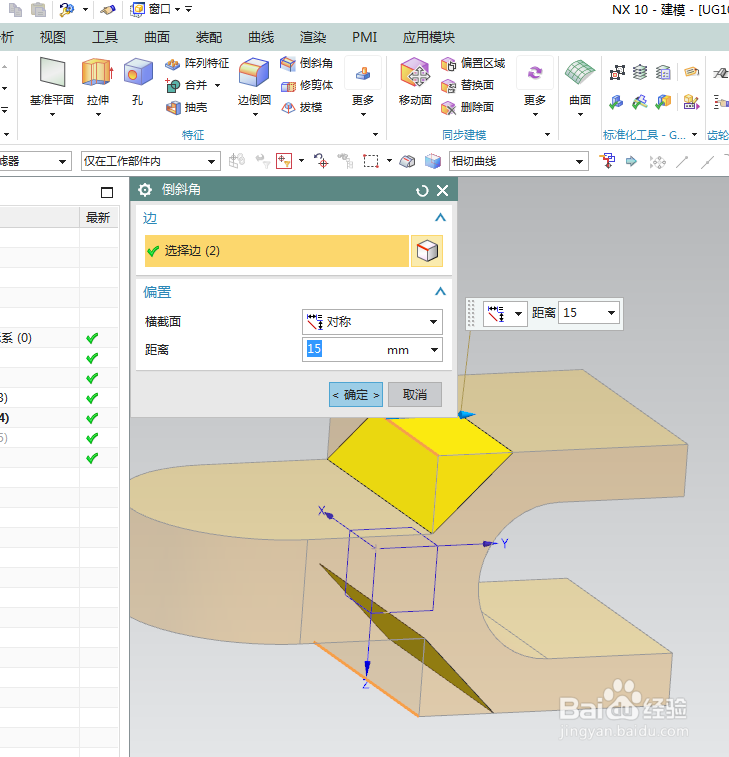Select the Datum Plane (基准平面) tool

point(52,82)
